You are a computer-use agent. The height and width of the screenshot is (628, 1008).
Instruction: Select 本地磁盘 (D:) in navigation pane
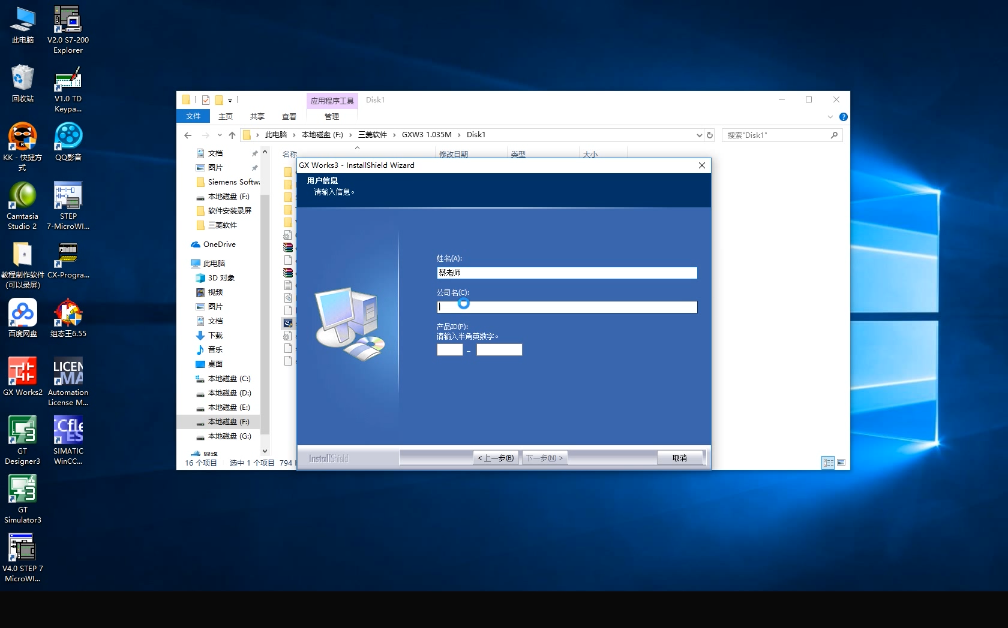(223, 393)
